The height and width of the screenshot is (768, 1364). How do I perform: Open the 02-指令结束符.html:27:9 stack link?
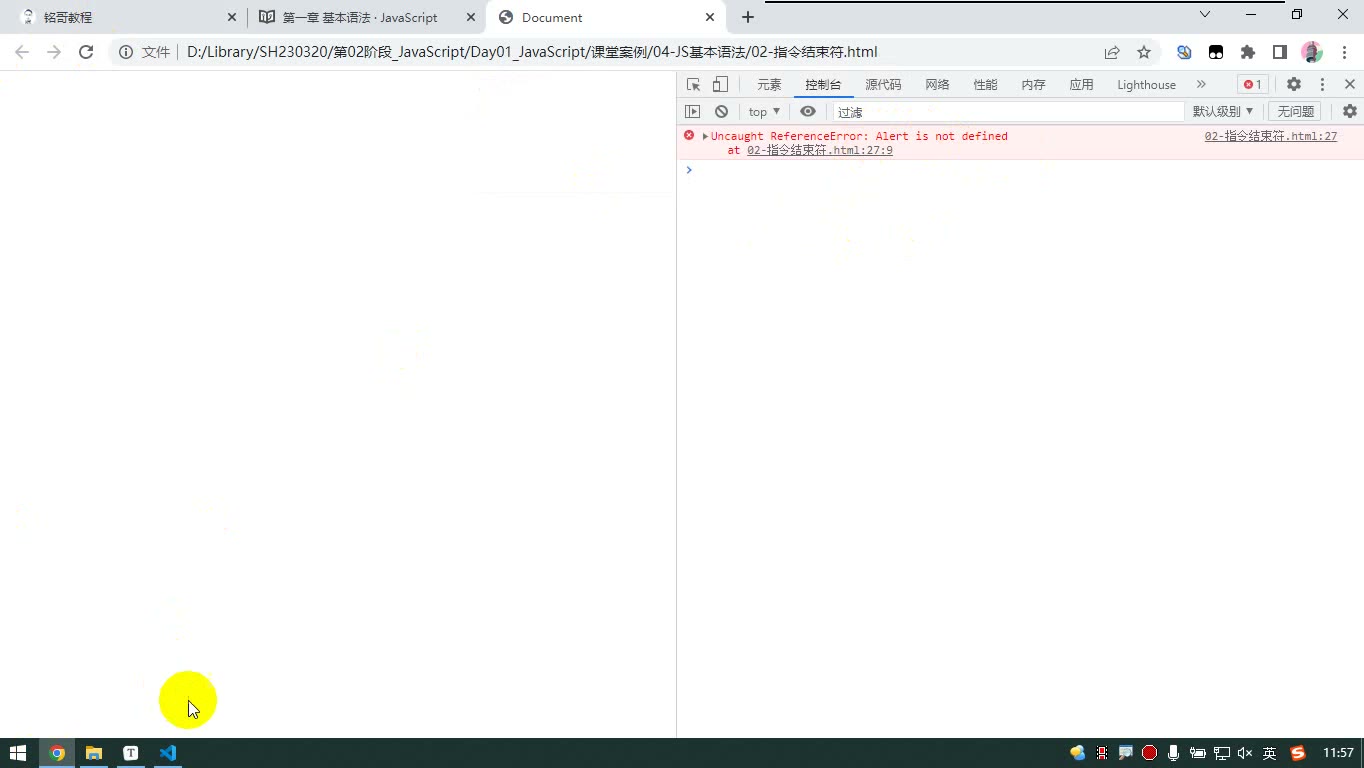(x=820, y=151)
